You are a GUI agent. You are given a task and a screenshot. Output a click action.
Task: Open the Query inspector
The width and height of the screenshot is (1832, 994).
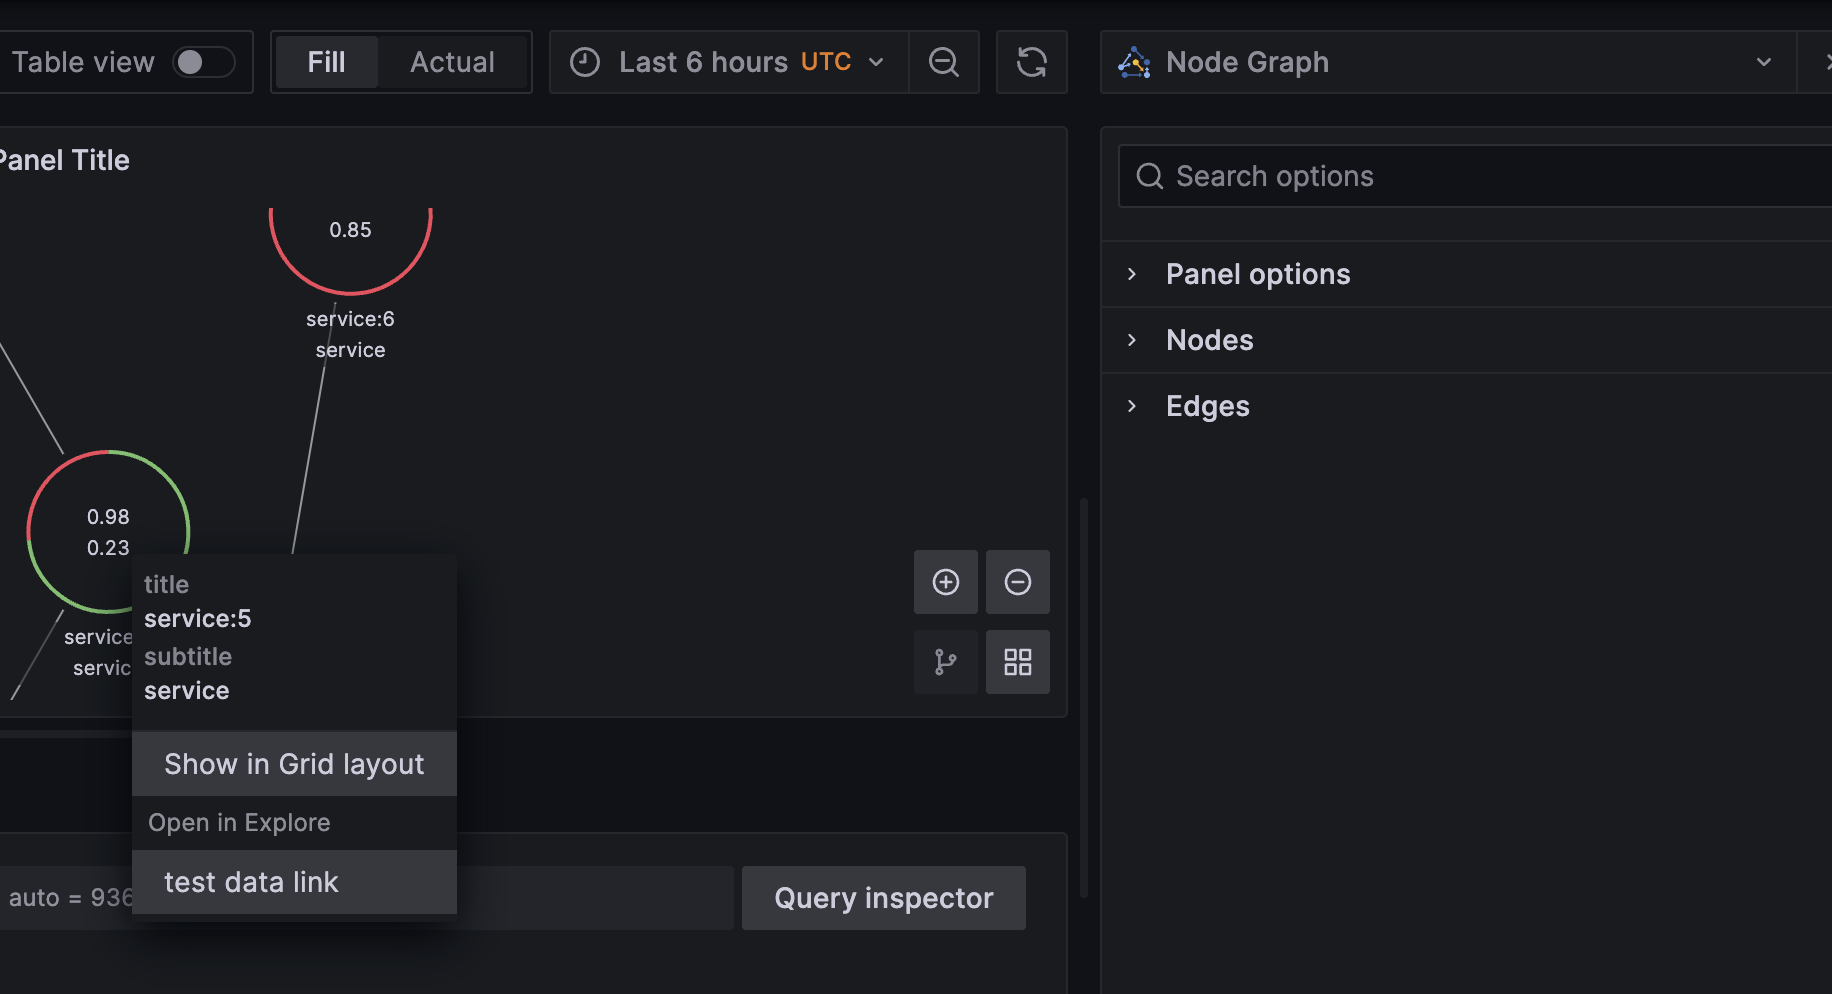tap(883, 897)
